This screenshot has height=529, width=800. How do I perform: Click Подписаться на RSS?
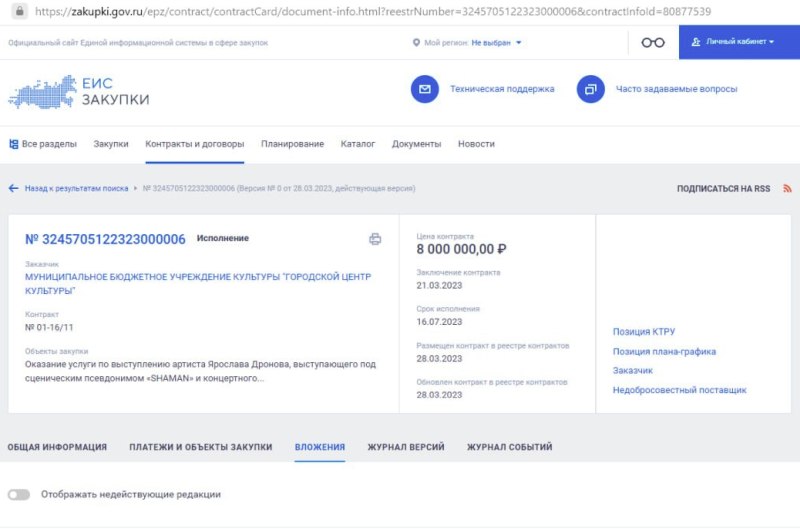[723, 188]
